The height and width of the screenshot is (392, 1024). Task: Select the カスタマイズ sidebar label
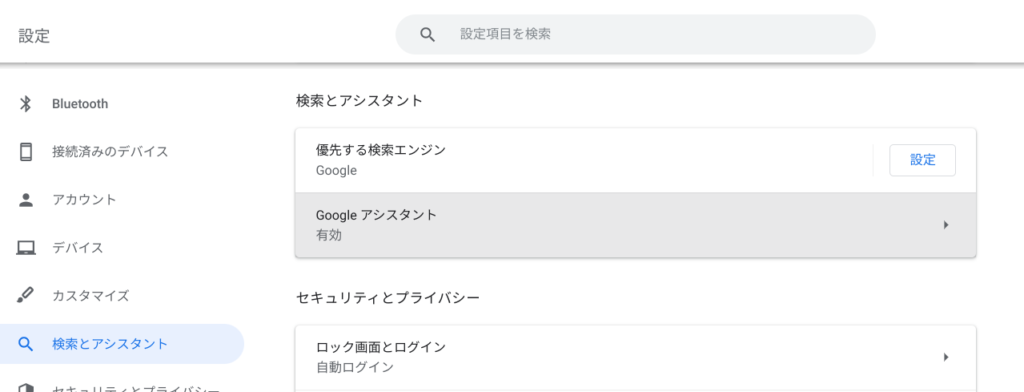click(x=91, y=296)
